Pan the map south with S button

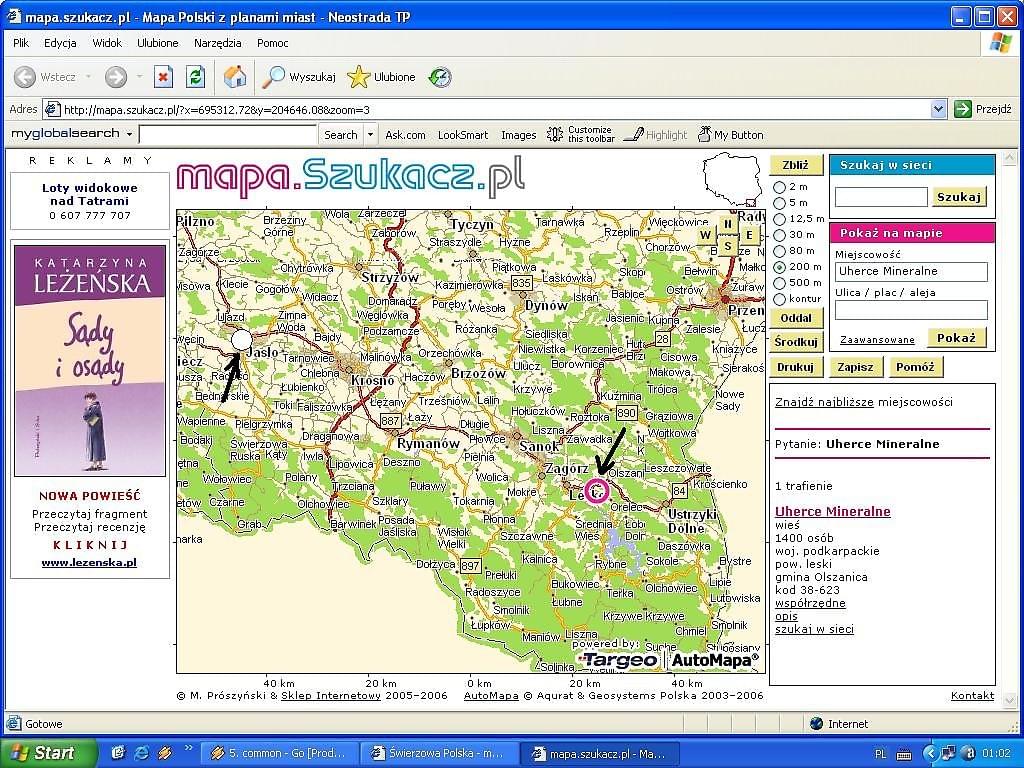(x=728, y=247)
